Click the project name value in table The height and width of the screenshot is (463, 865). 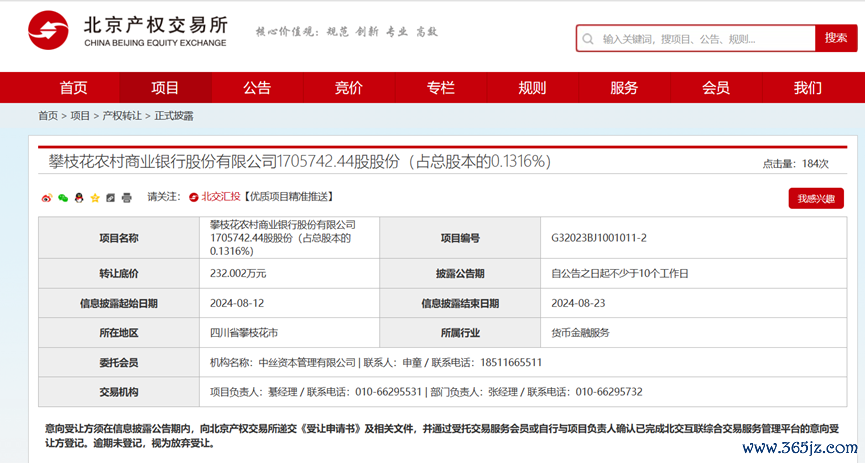pos(282,238)
